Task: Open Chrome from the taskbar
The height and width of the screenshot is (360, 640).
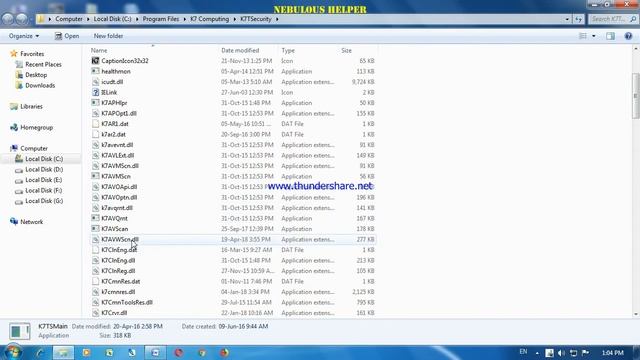Action: tap(202, 352)
